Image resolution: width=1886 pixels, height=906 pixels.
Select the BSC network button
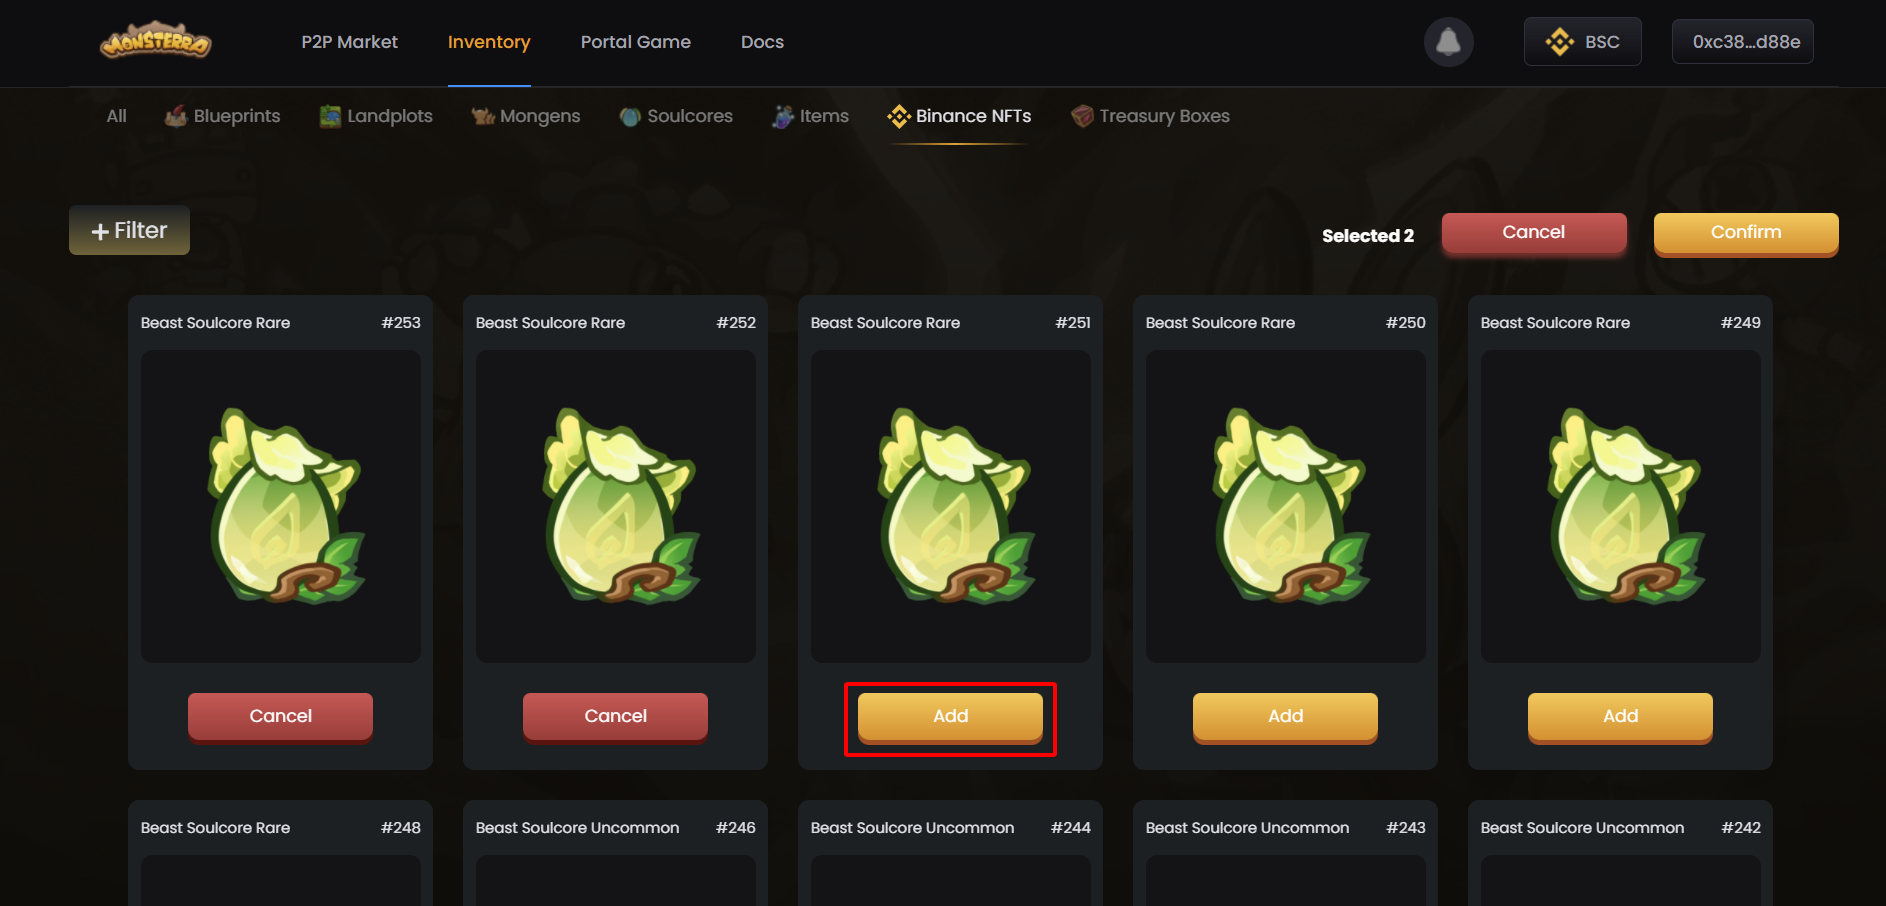pyautogui.click(x=1582, y=42)
